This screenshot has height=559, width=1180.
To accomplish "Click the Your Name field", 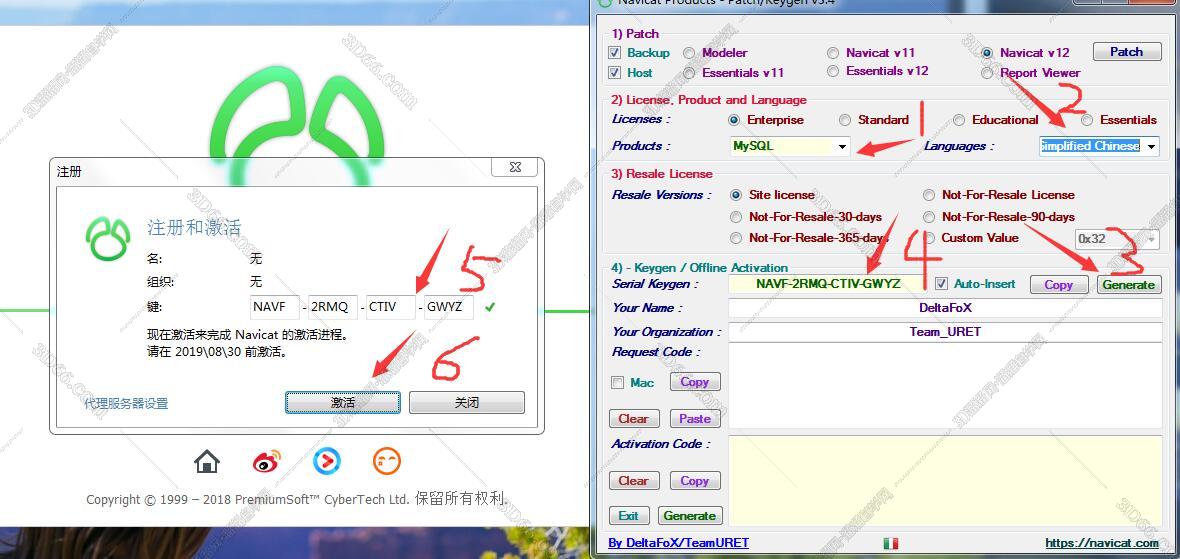I will point(945,308).
